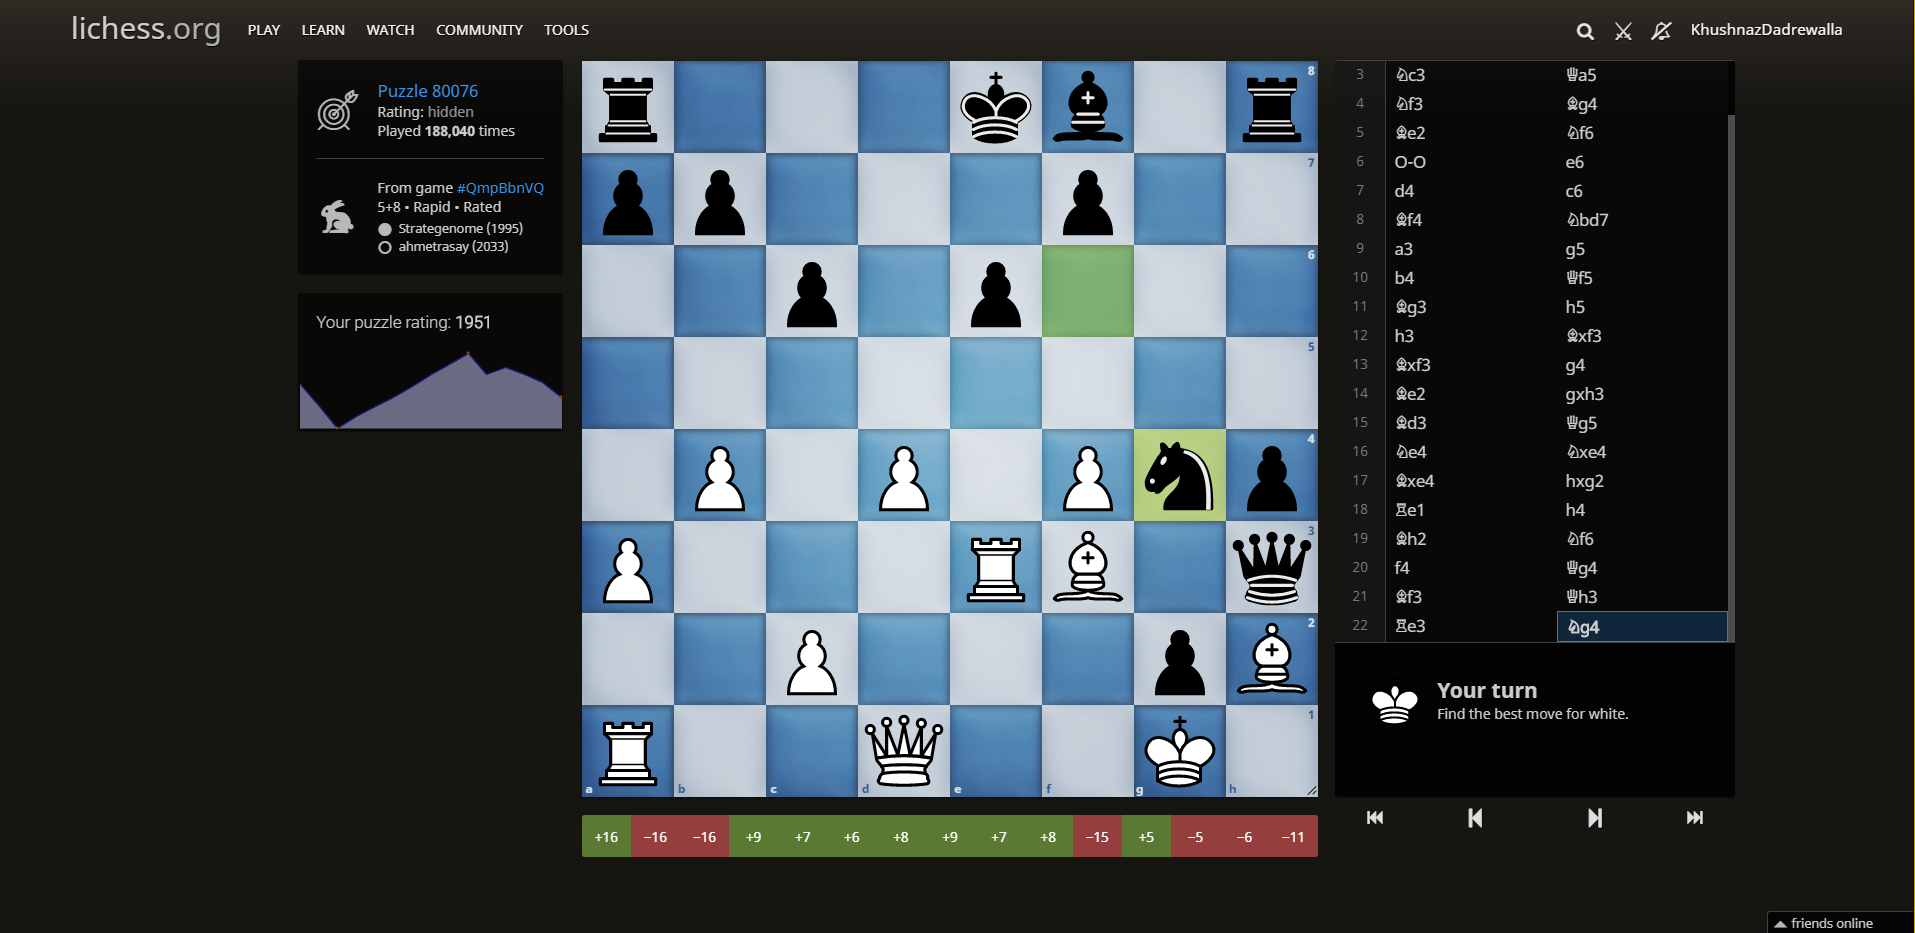1915x933 pixels.
Task: Select the rabbit rapid-speed icon
Action: (x=336, y=215)
